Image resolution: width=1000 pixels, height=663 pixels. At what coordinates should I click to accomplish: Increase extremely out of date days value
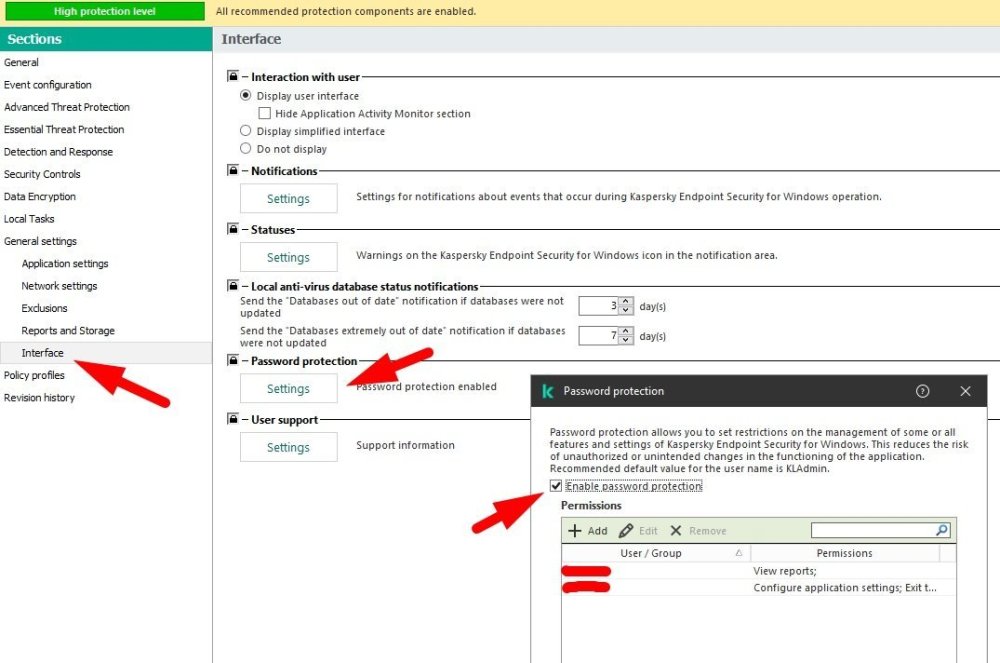(x=626, y=331)
